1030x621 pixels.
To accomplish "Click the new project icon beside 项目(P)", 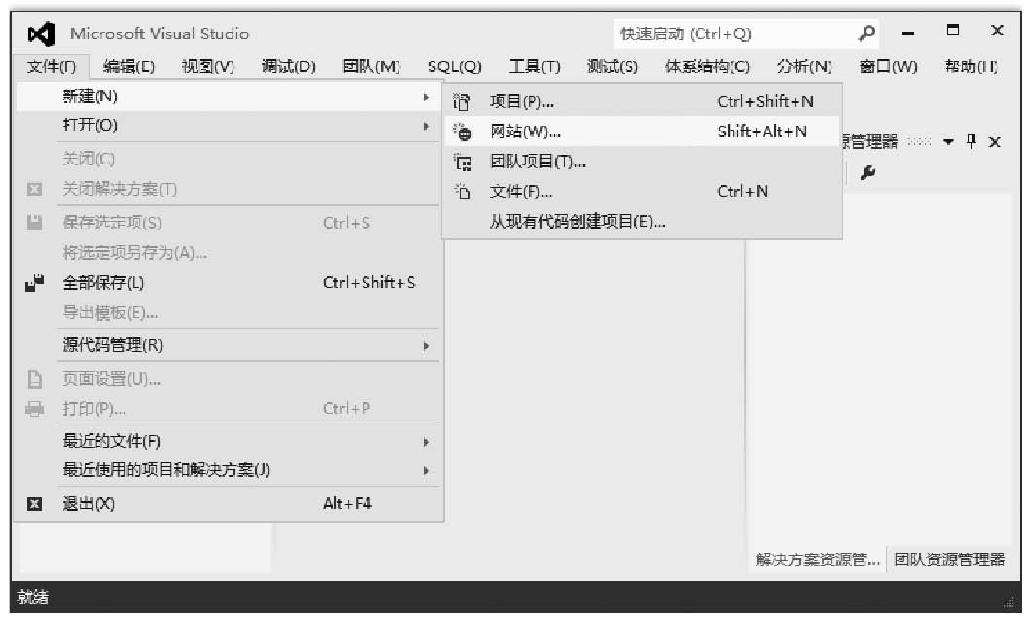I will coord(462,102).
